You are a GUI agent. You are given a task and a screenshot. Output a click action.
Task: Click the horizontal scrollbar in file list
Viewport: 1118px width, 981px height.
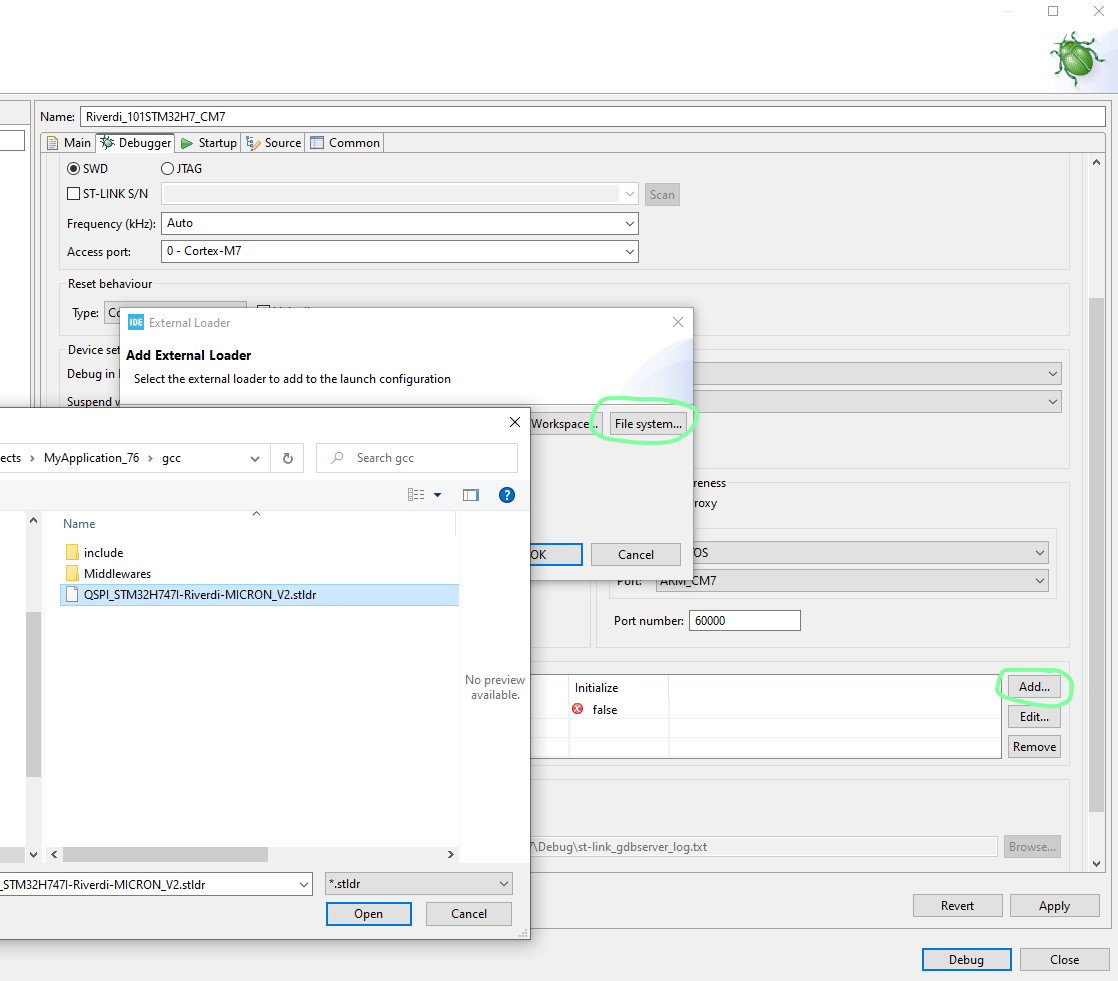tap(165, 854)
